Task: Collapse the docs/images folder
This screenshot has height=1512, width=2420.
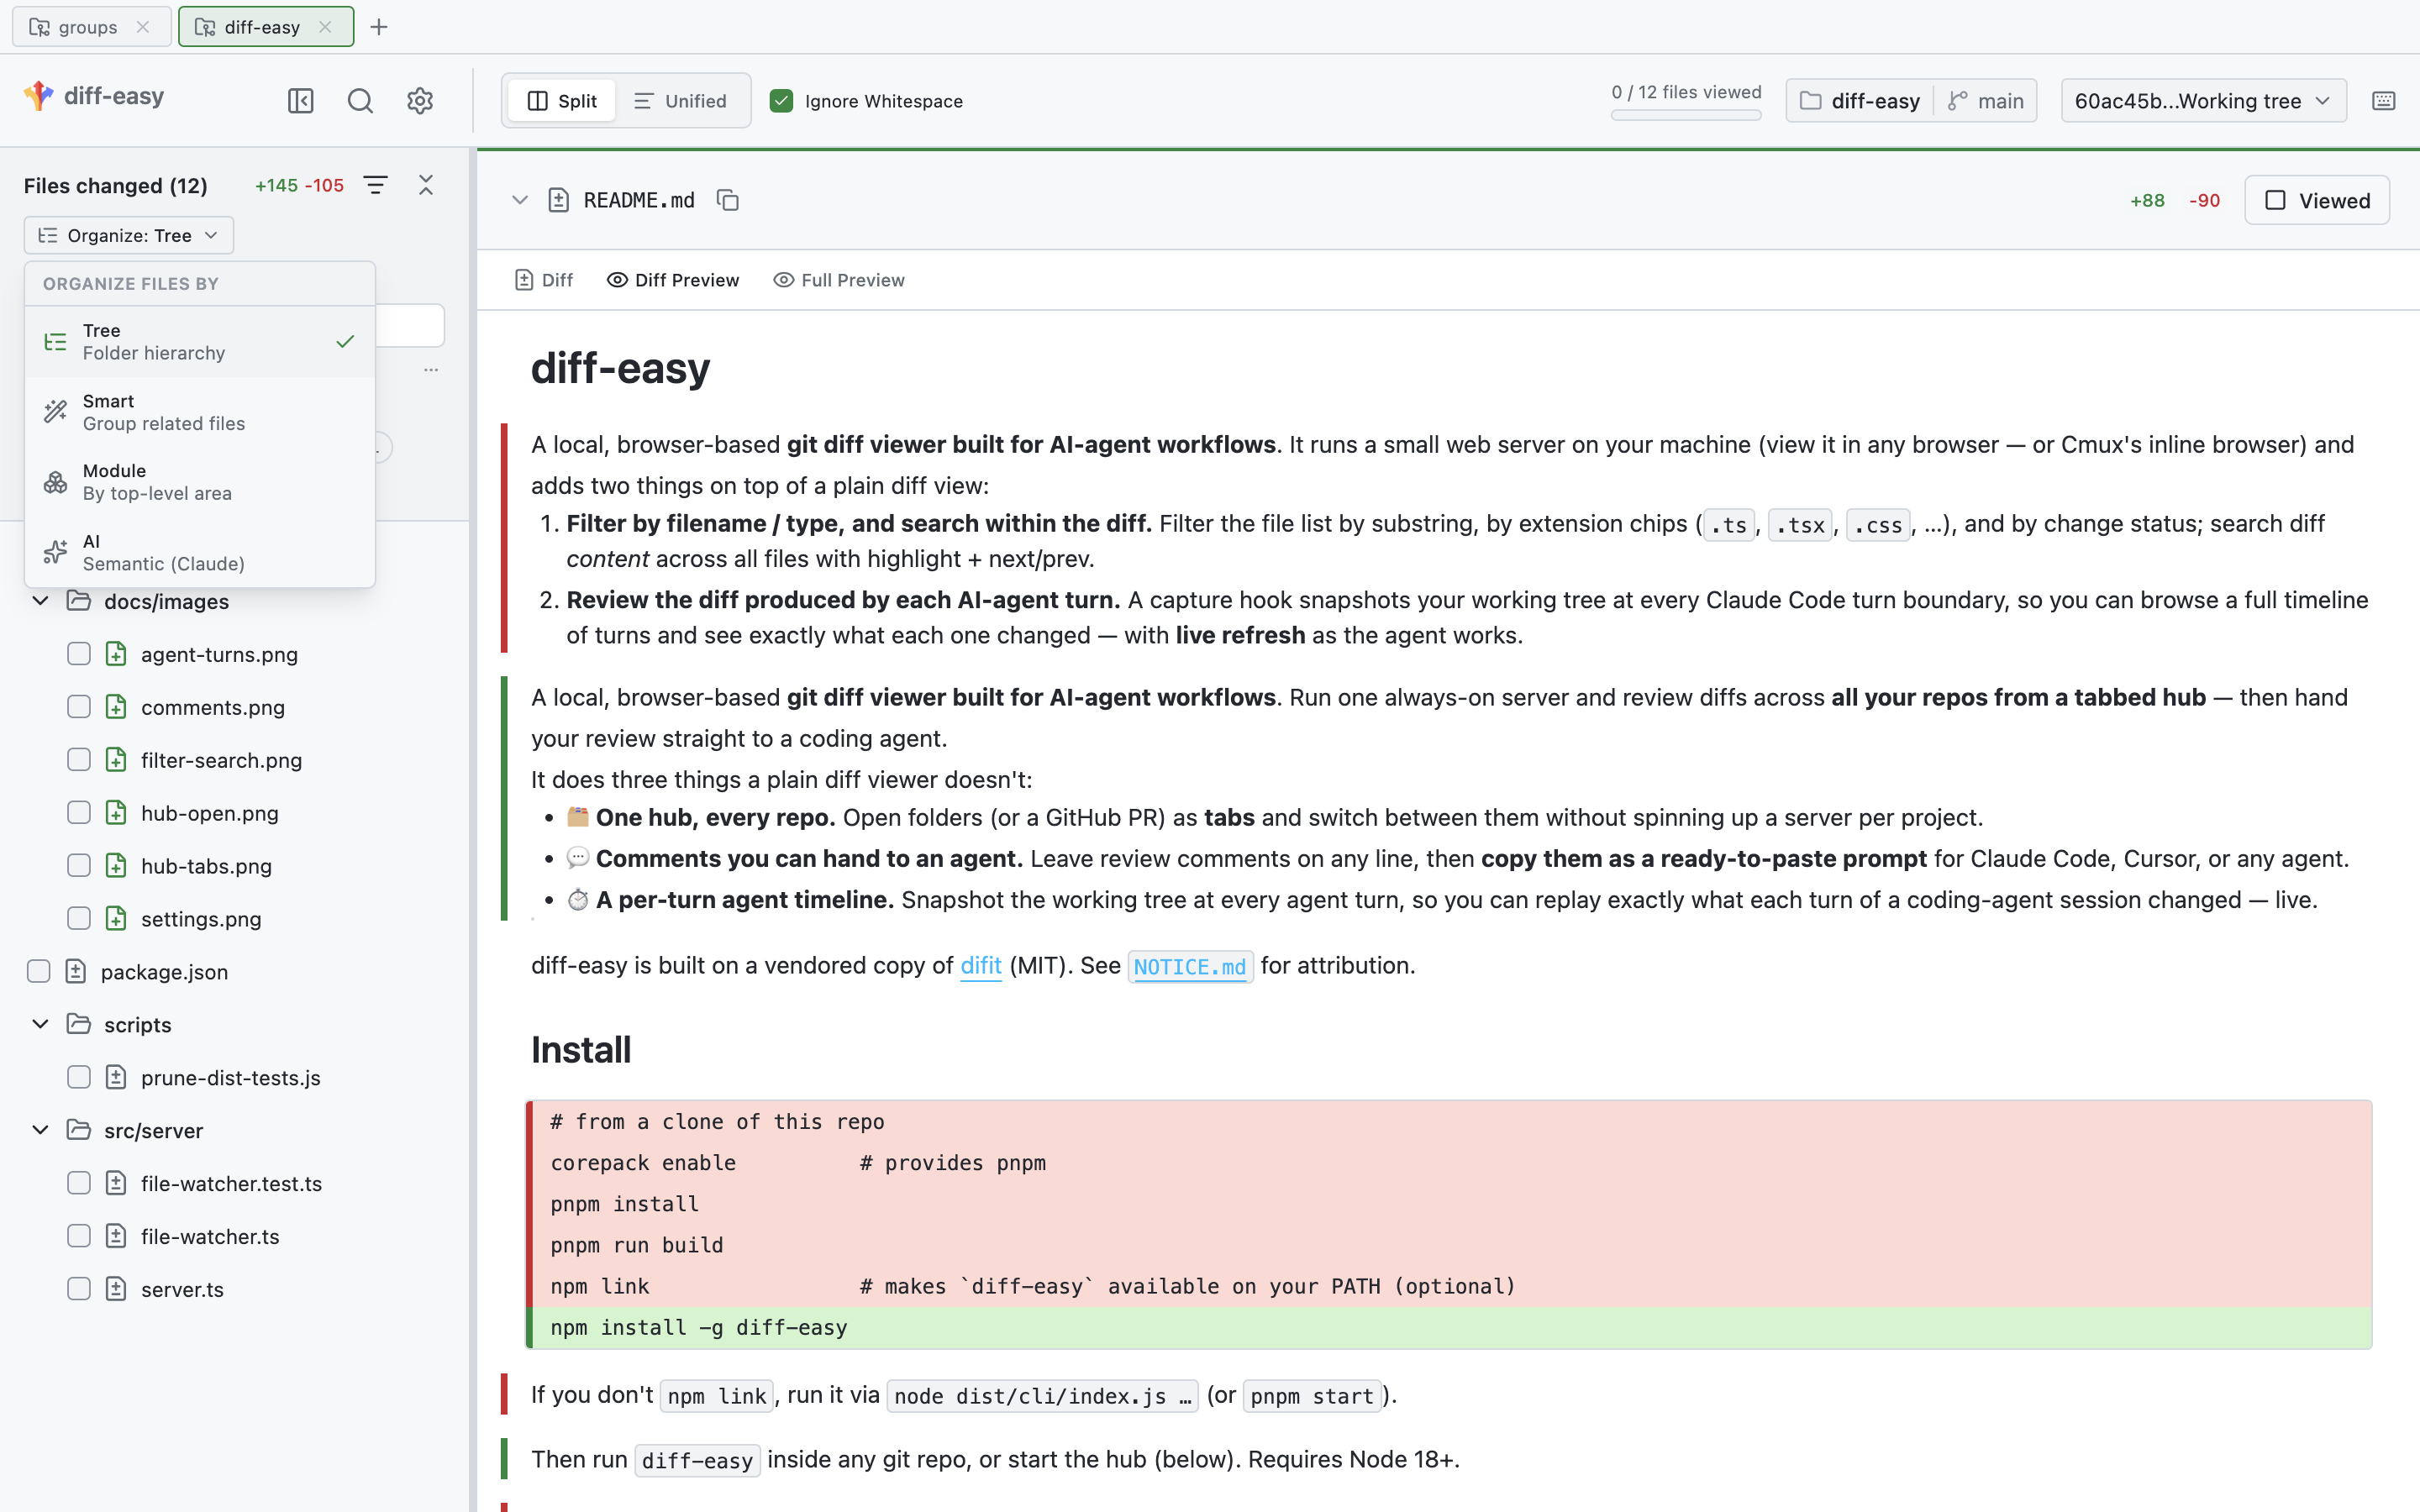Action: tap(40, 601)
